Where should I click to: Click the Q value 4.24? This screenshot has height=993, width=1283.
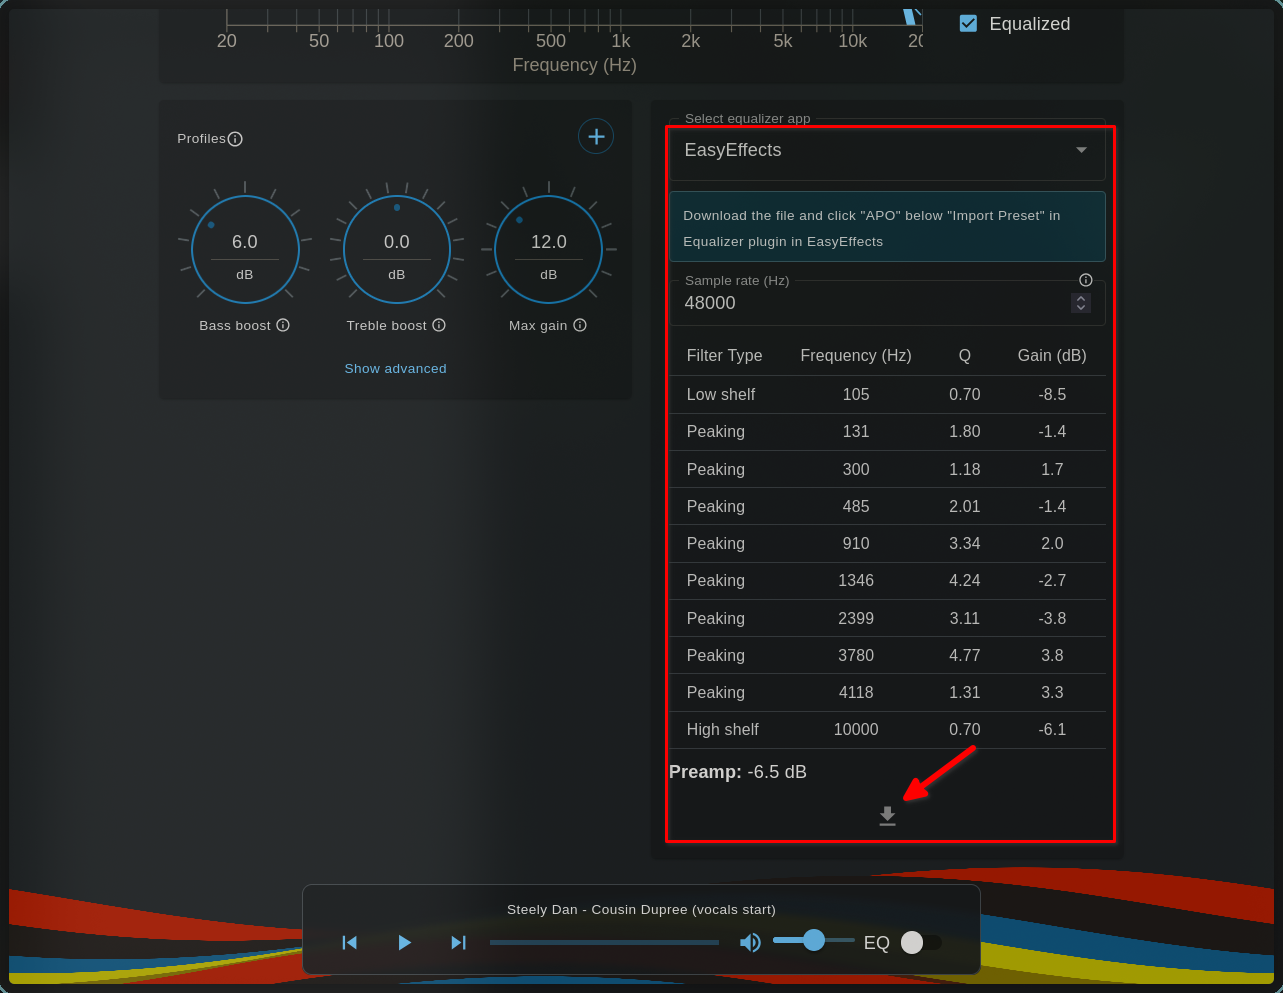[965, 580]
